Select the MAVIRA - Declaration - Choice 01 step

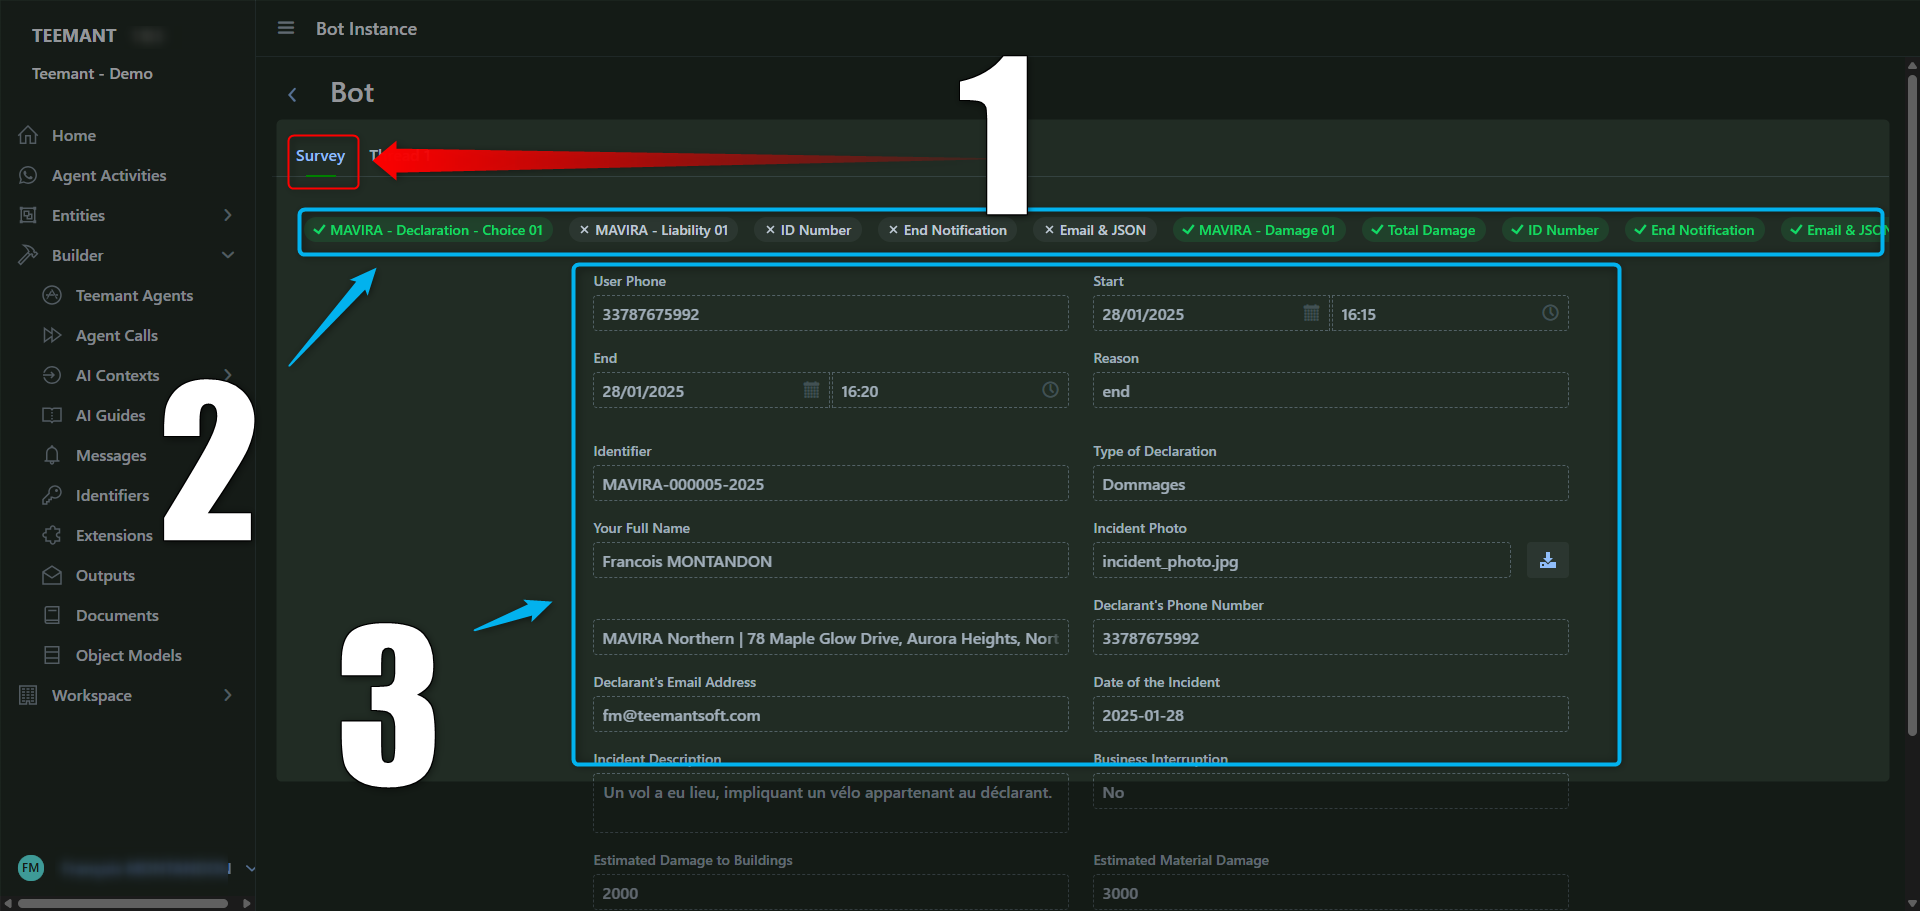(428, 231)
